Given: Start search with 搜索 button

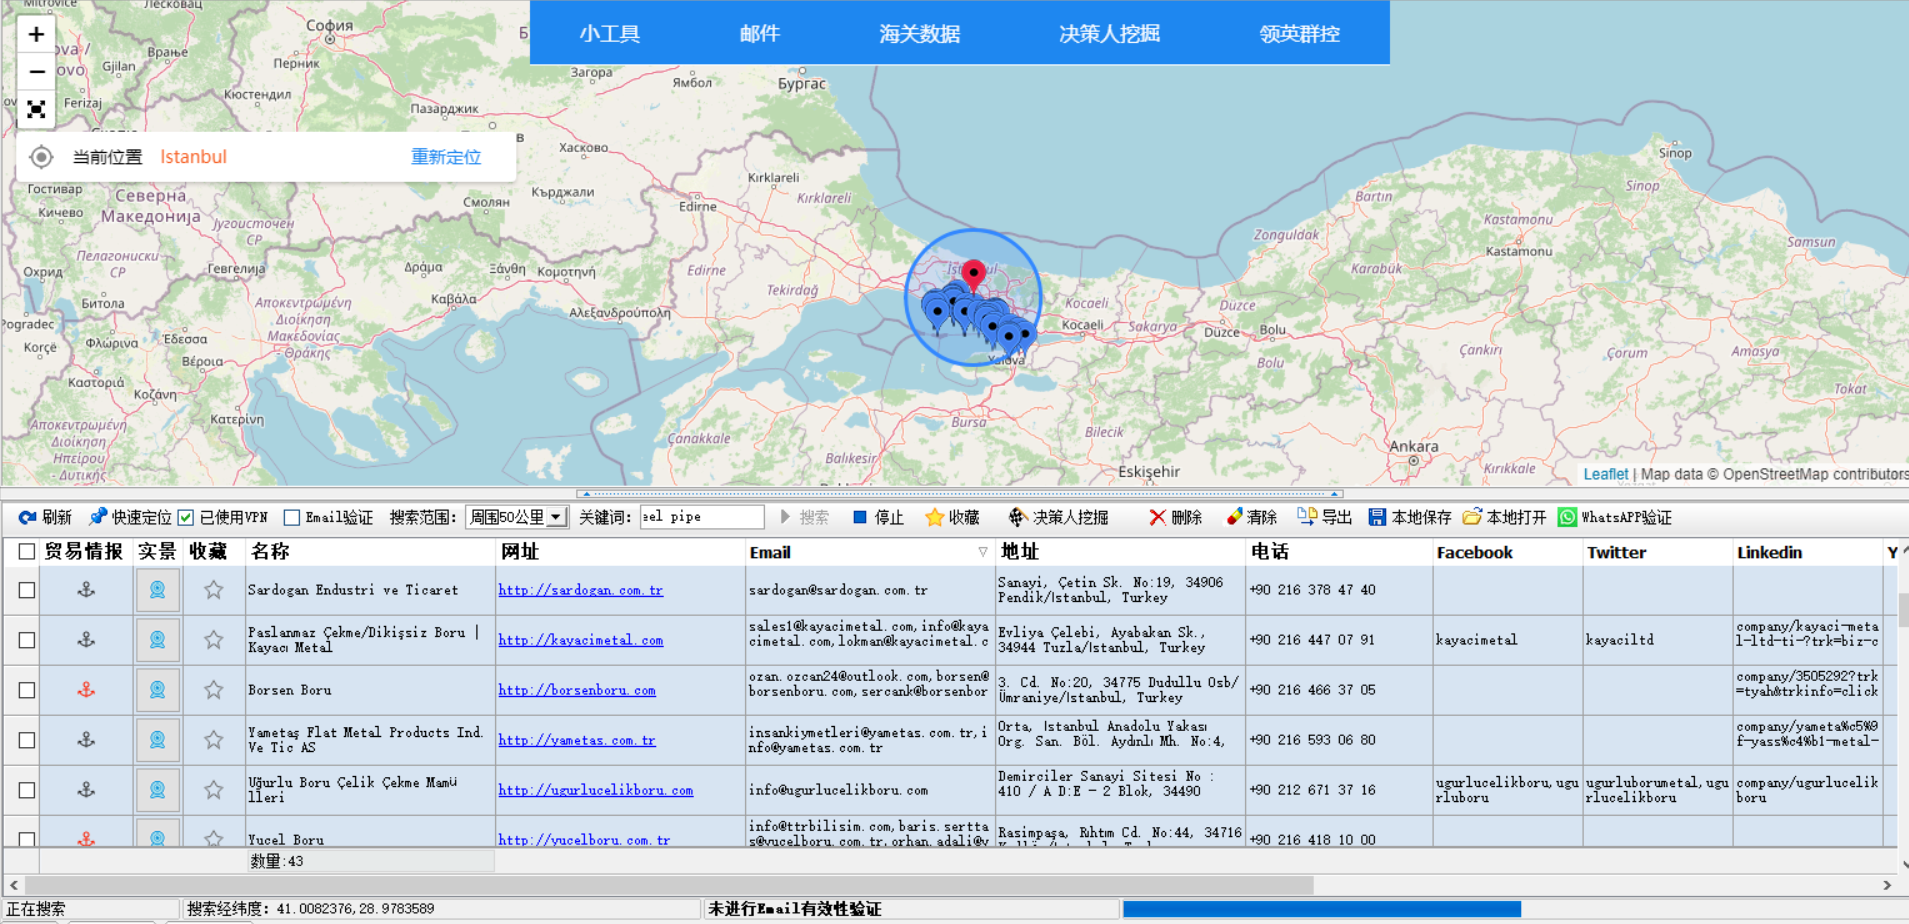Looking at the screenshot, I should [804, 517].
